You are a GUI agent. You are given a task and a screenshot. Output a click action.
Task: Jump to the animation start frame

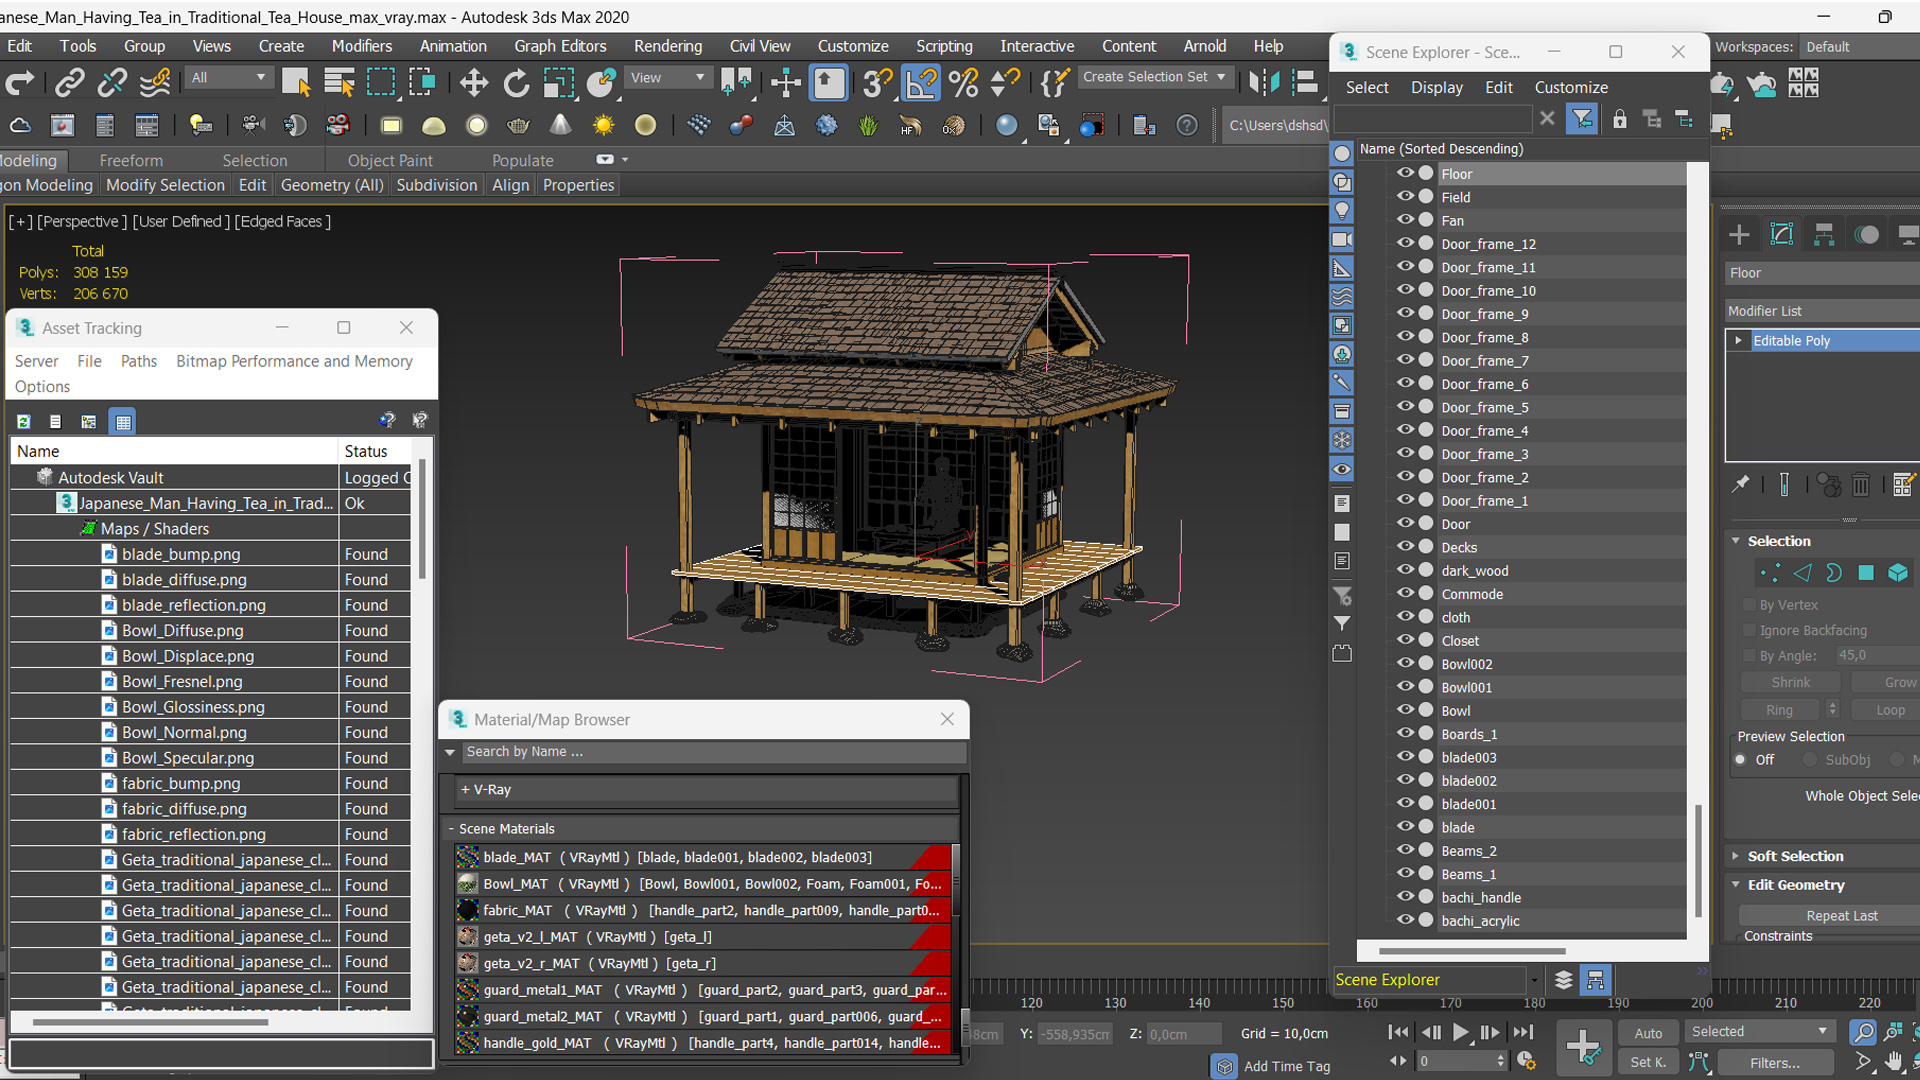pyautogui.click(x=1398, y=1032)
